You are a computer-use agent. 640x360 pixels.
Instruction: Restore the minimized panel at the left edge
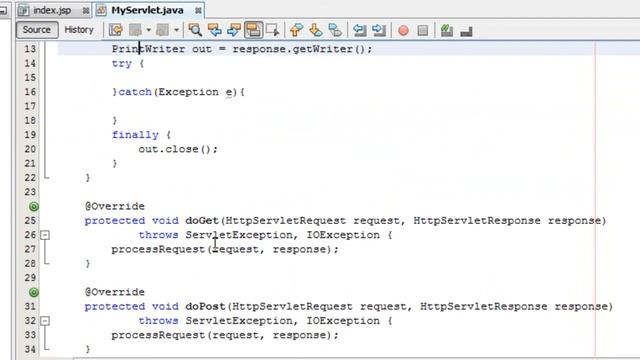3,11
